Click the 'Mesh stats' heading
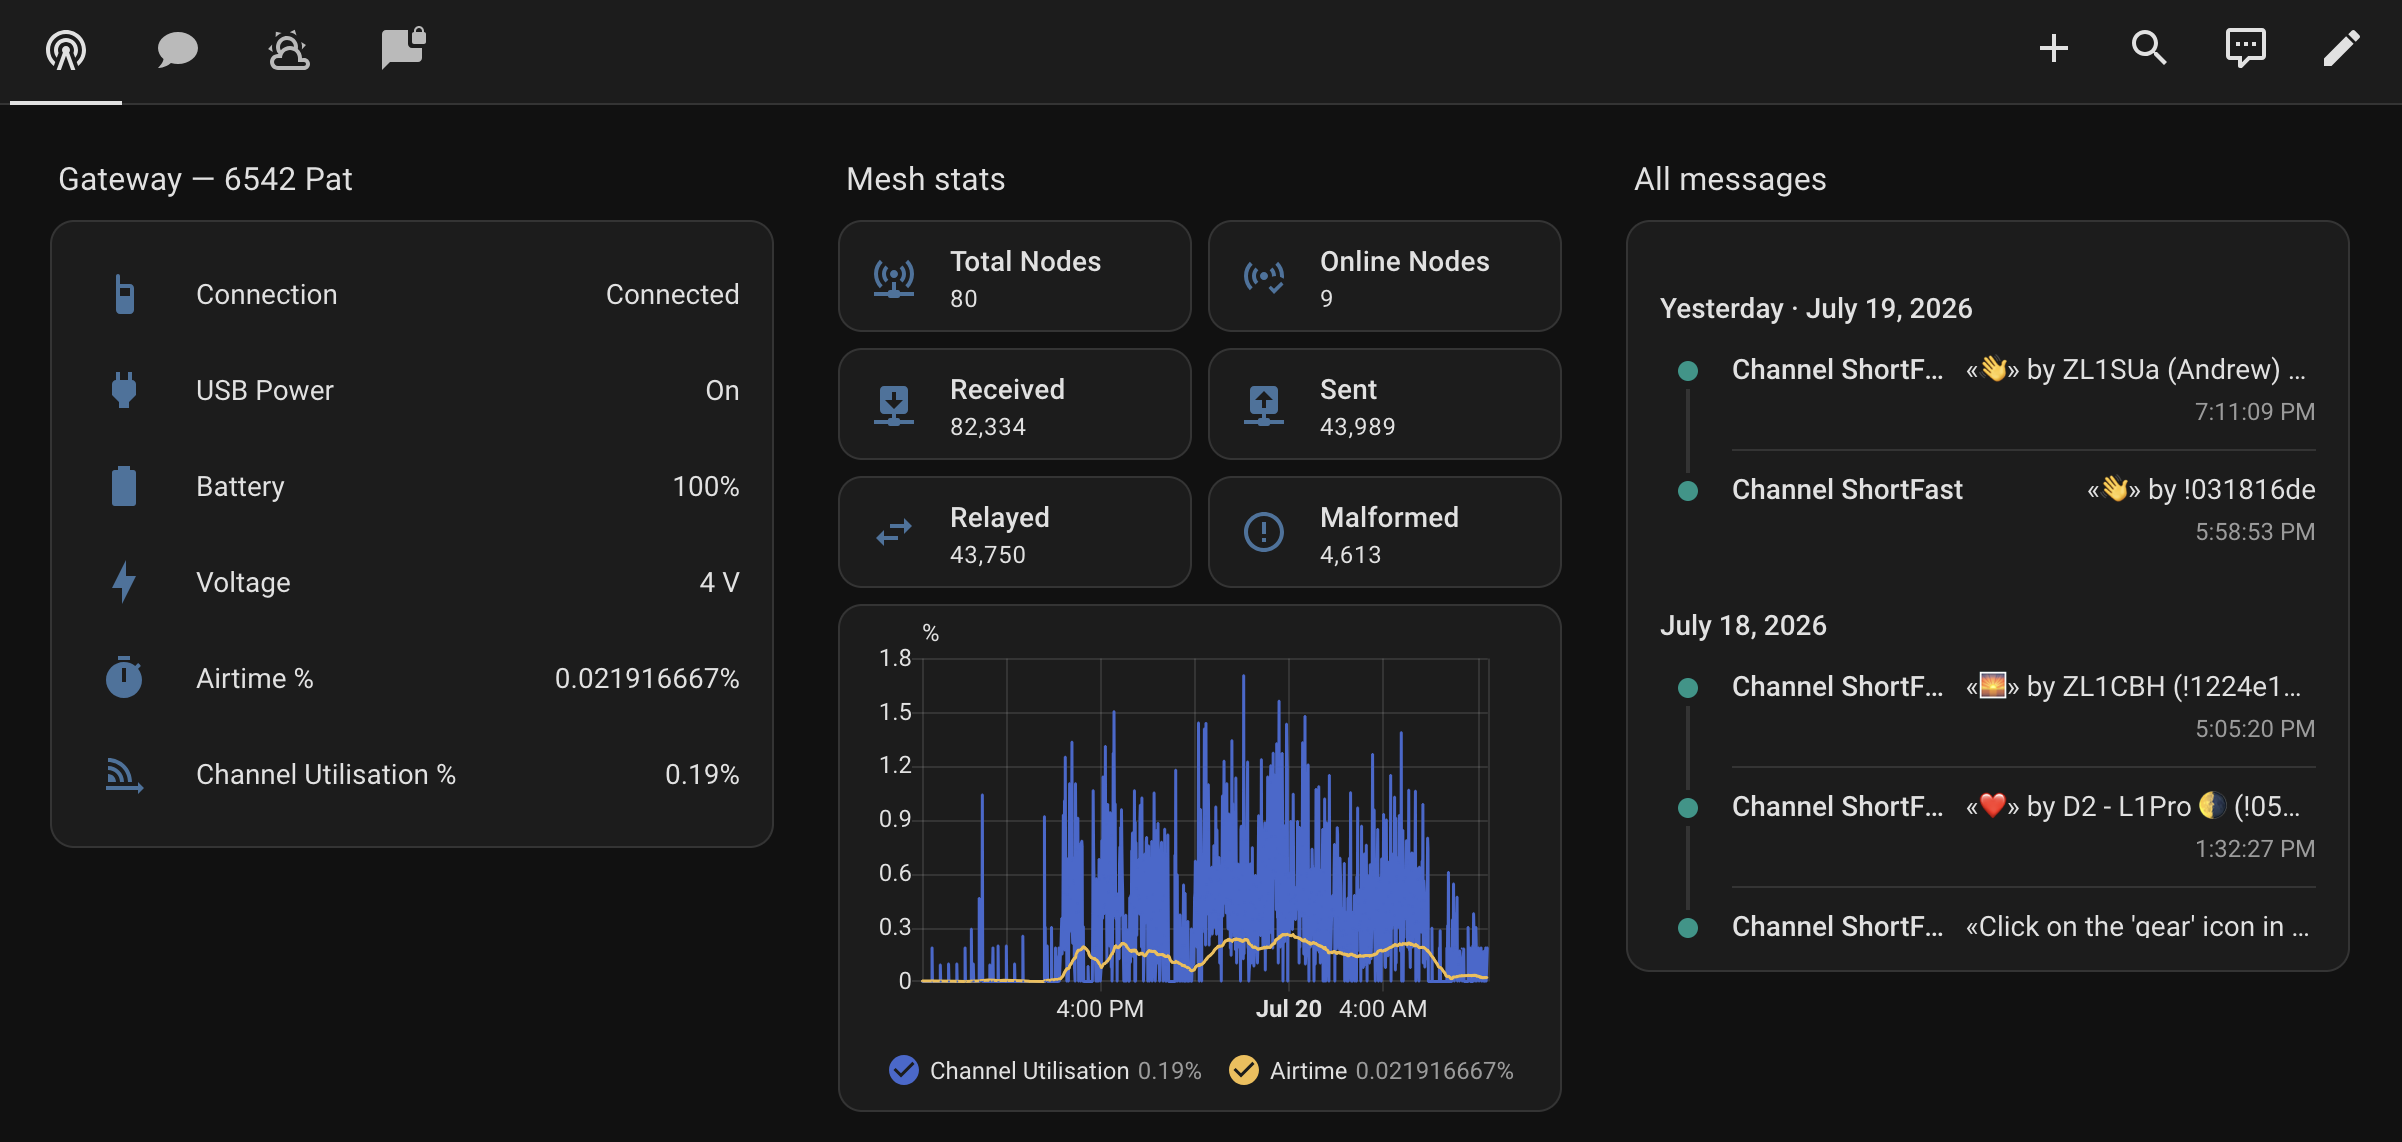Viewport: 2402px width, 1142px height. (x=926, y=179)
